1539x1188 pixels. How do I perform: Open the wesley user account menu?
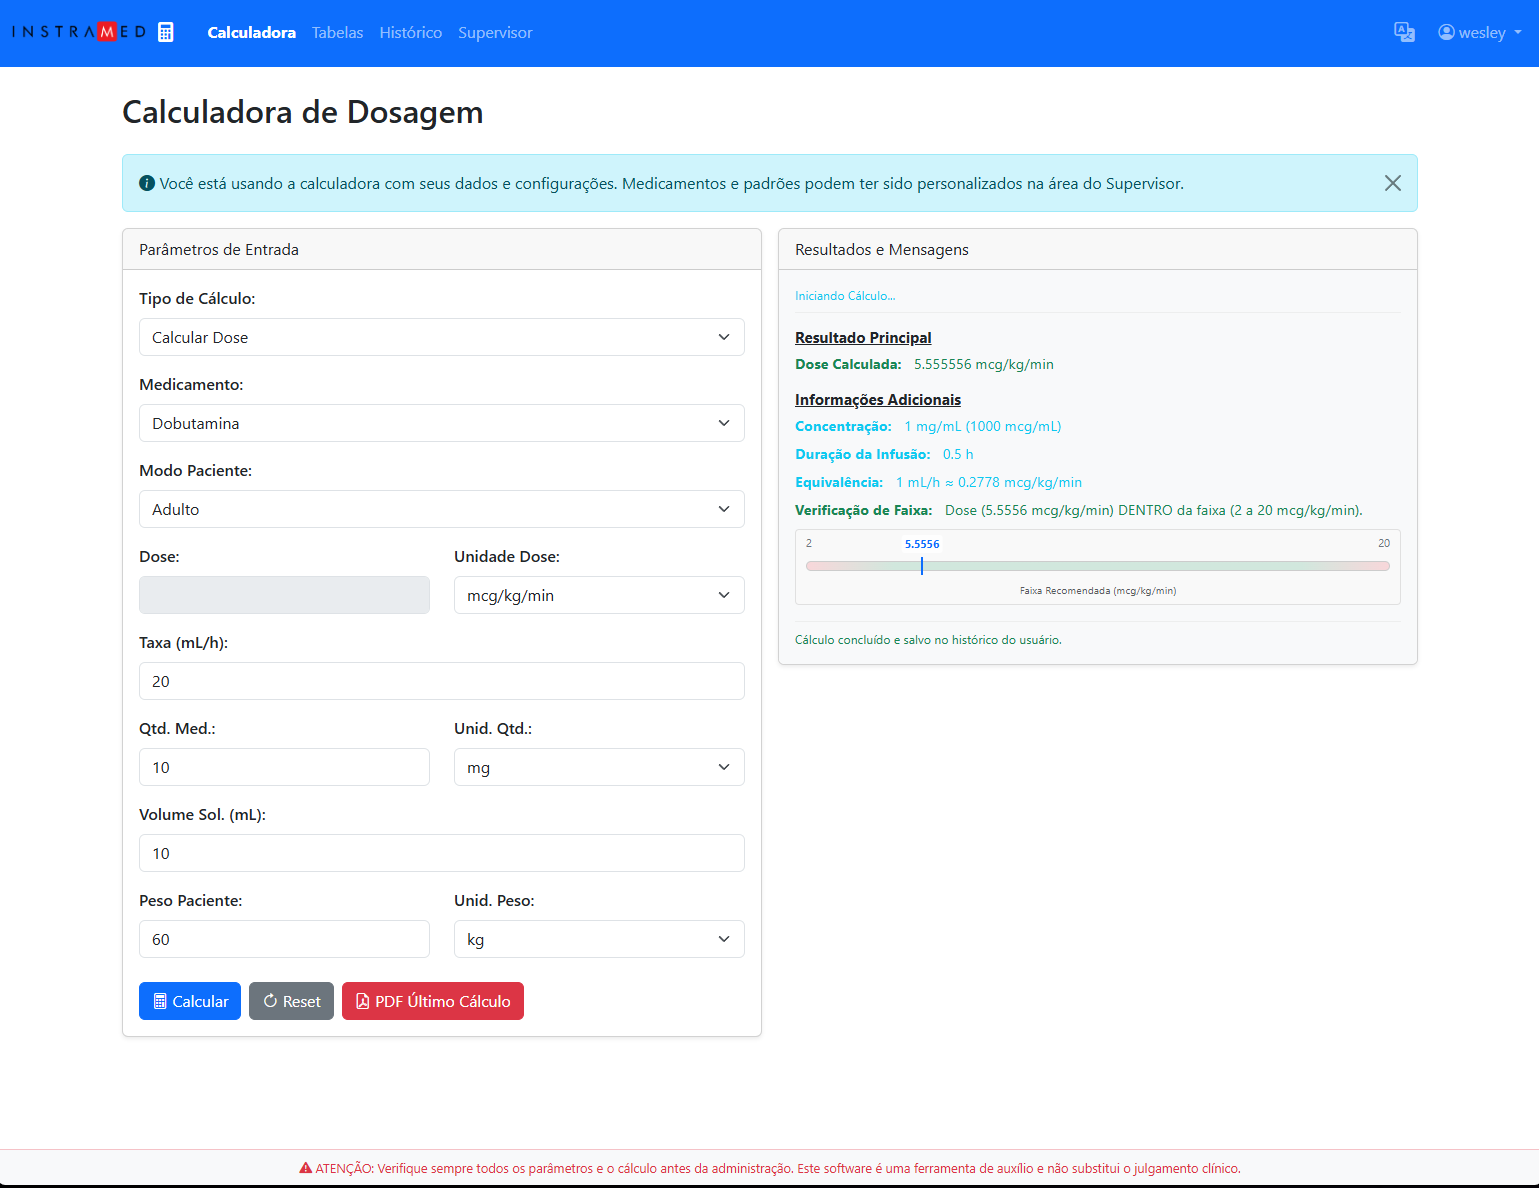(1479, 32)
